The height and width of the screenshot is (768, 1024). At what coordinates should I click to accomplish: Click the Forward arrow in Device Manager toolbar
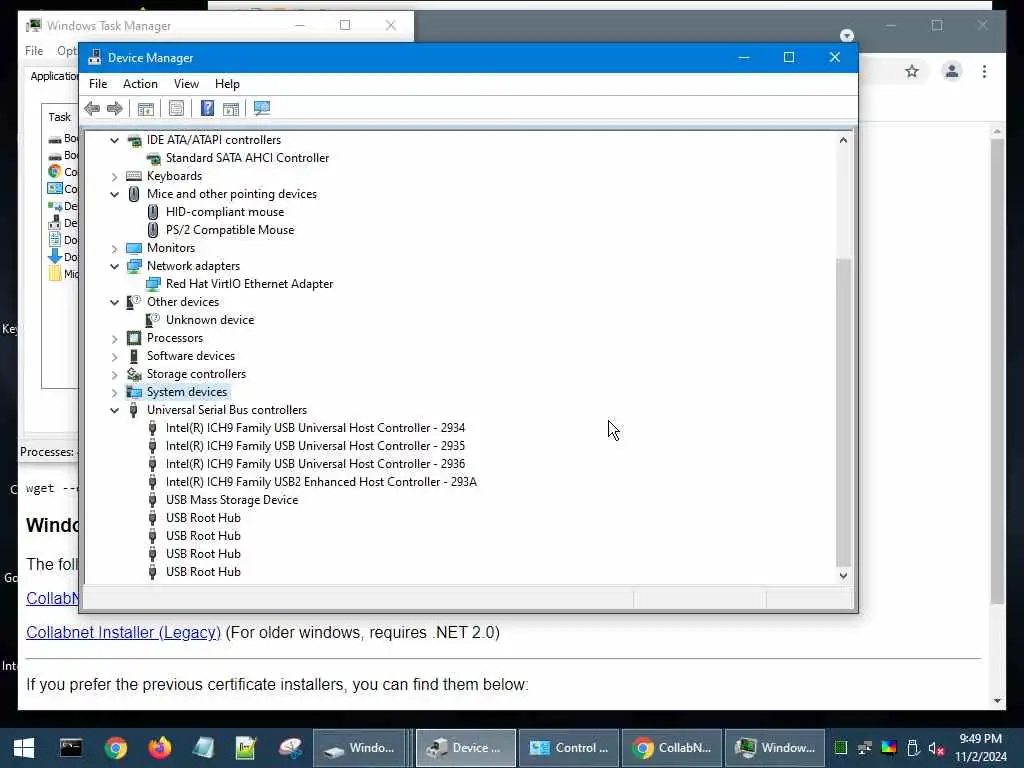coord(114,108)
